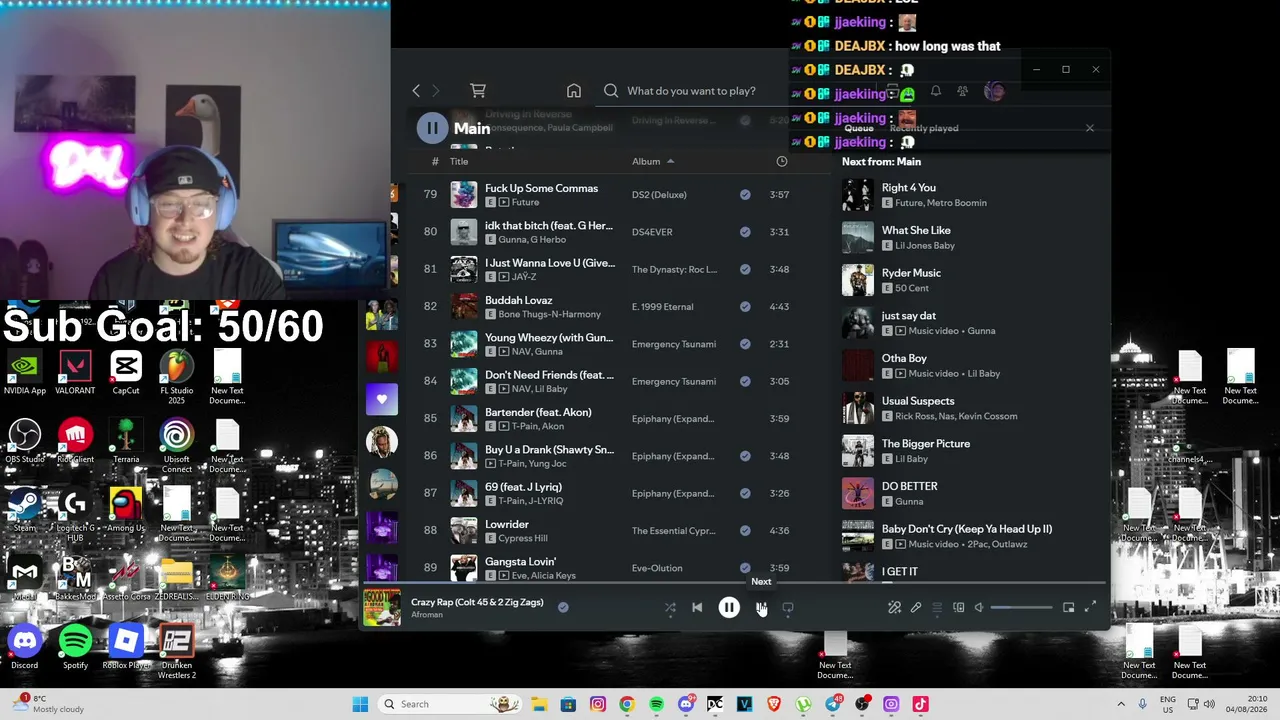Viewport: 1280px width, 720px height.
Task: Open Afroman artist link in player bar
Action: click(427, 614)
